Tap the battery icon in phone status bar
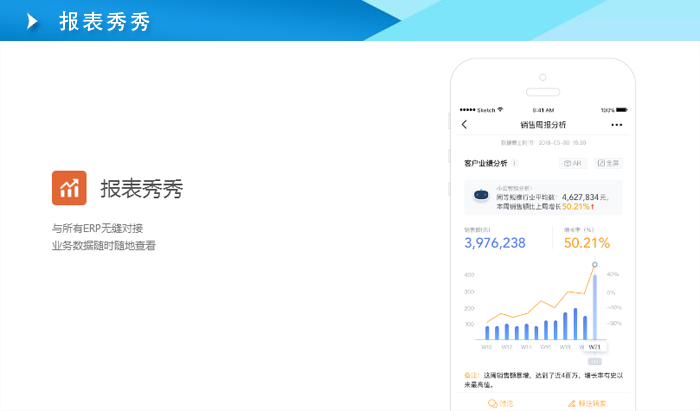This screenshot has width=700, height=411. pyautogui.click(x=622, y=110)
